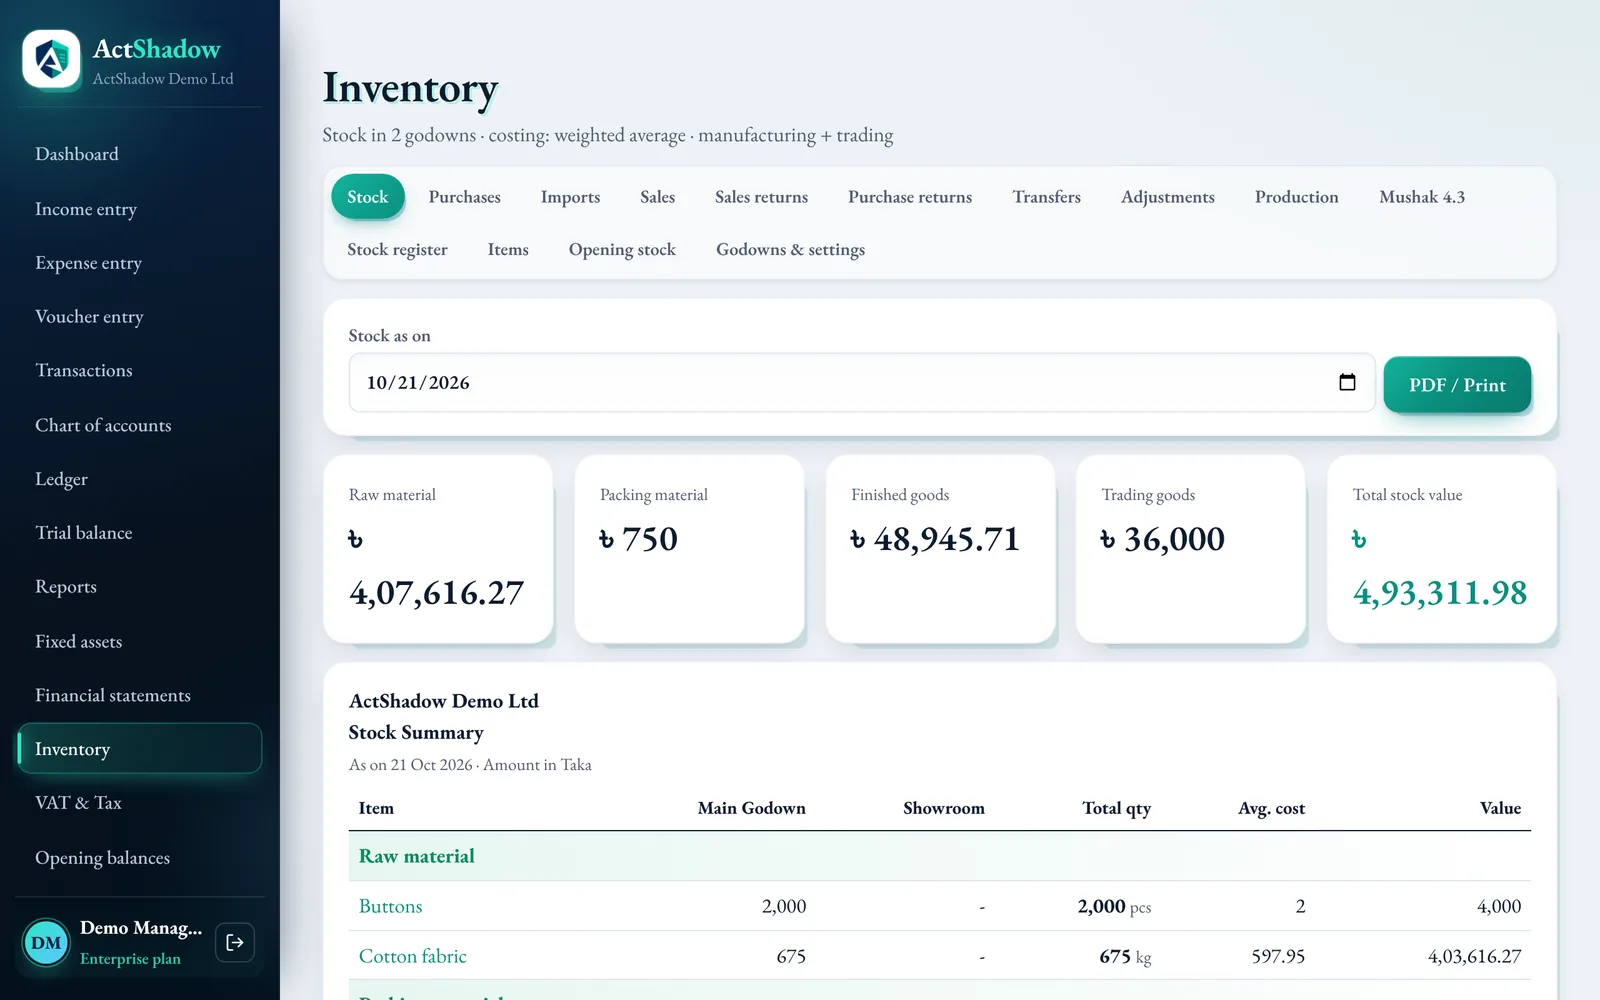Open Godowns & settings tab
Image resolution: width=1600 pixels, height=1000 pixels.
(790, 250)
